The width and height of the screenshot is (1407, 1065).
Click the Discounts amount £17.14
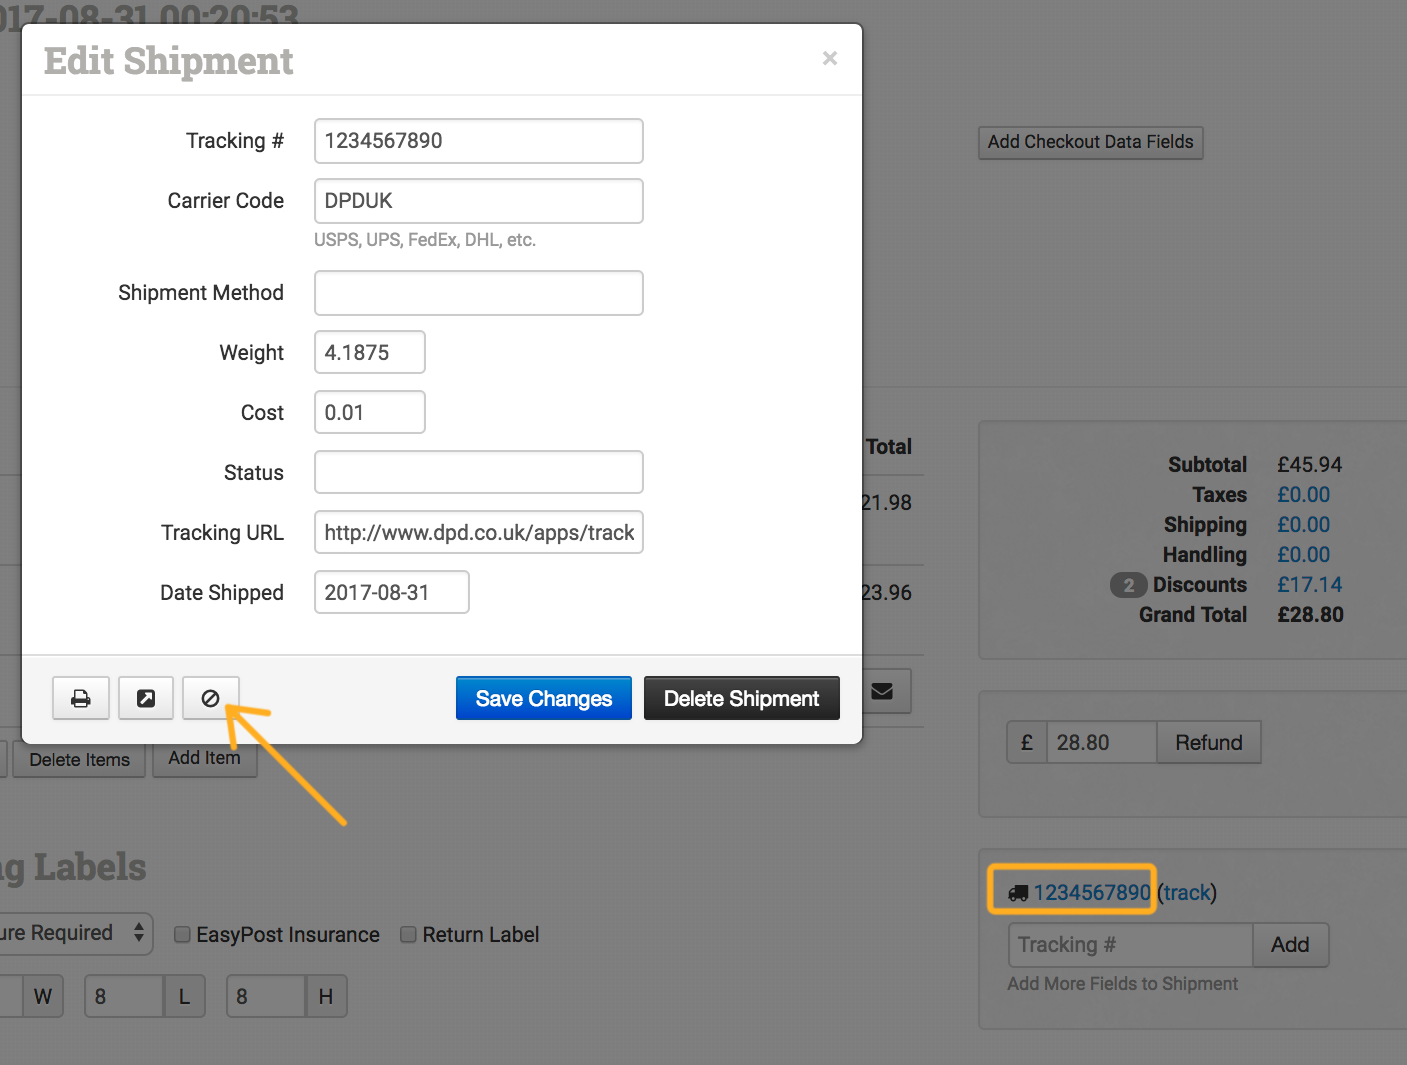[1310, 585]
